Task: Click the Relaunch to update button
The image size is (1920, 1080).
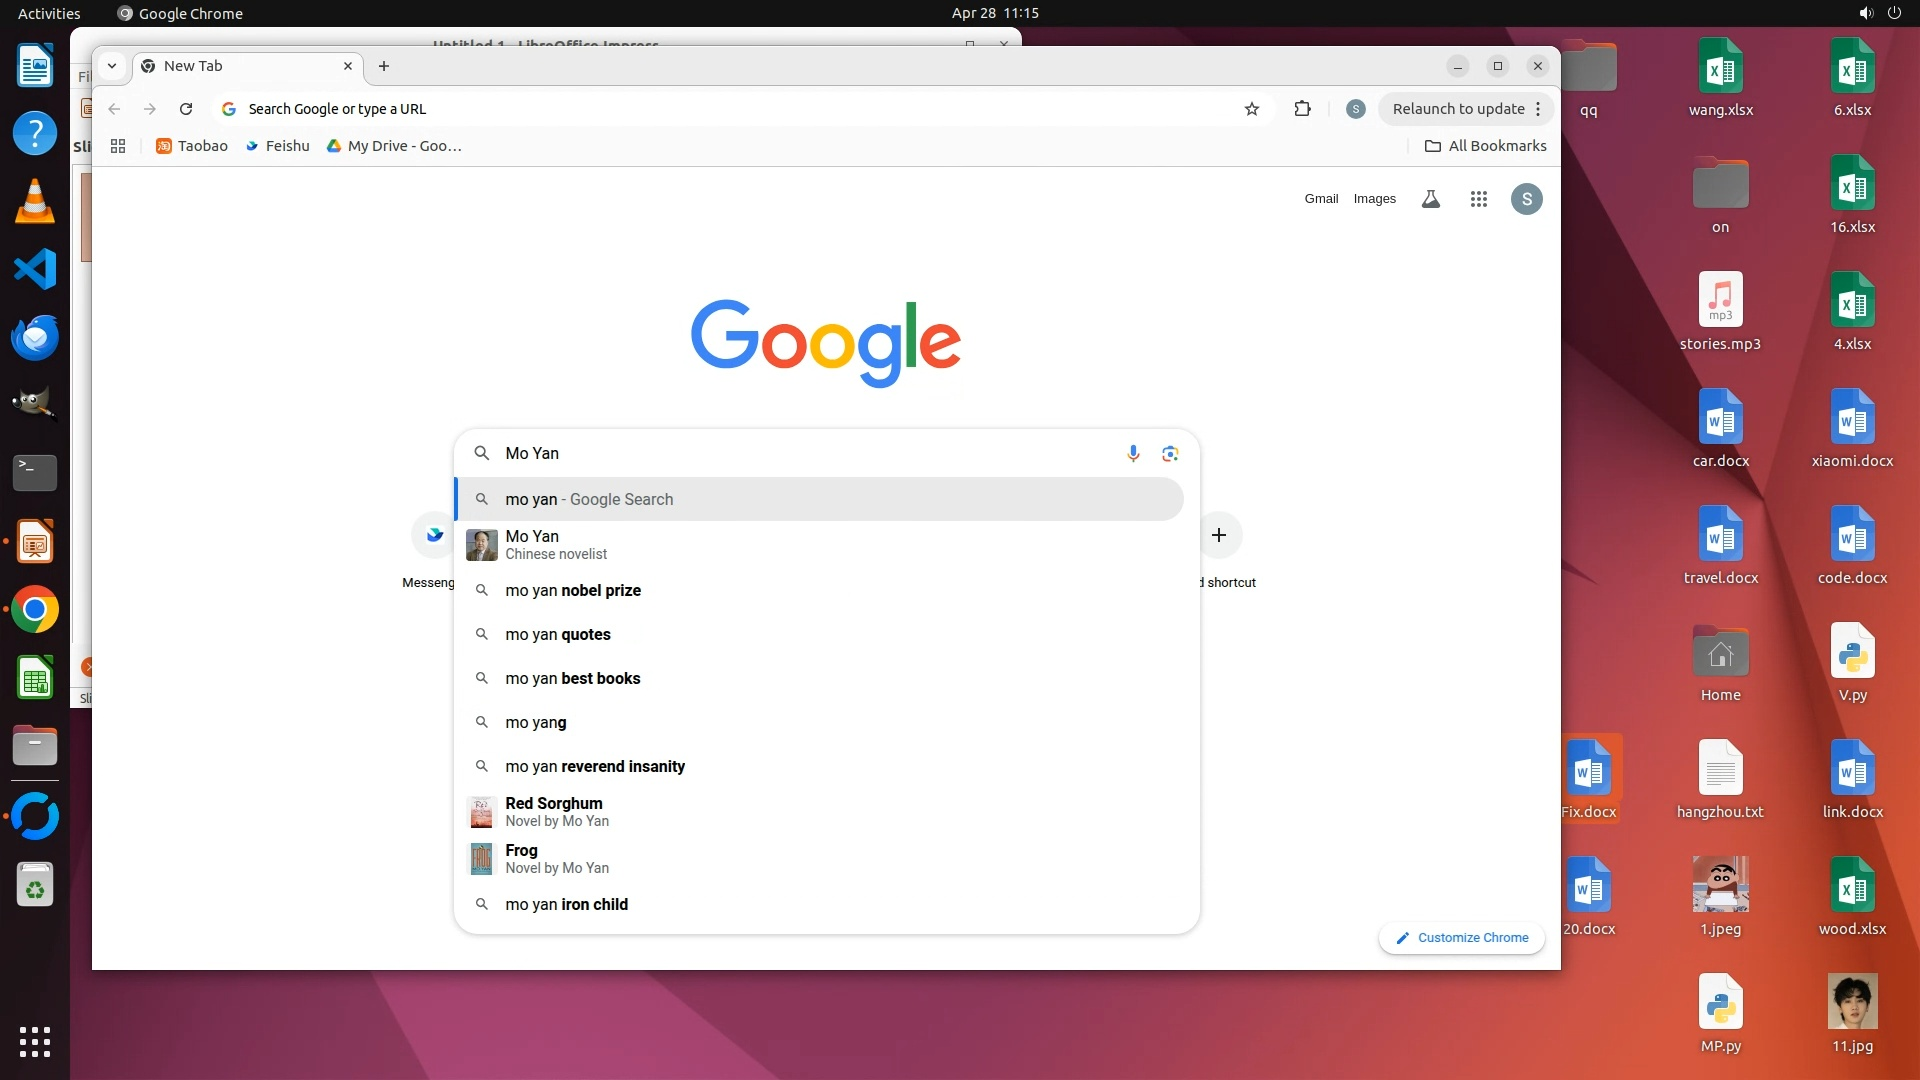Action: coord(1458,109)
